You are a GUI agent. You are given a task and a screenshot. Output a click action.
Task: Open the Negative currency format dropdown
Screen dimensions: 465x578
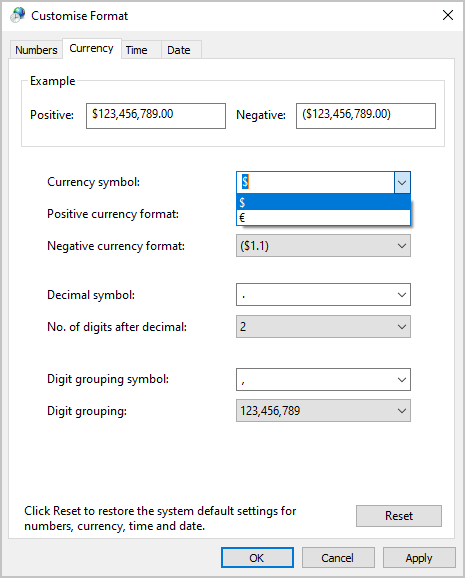pos(323,246)
